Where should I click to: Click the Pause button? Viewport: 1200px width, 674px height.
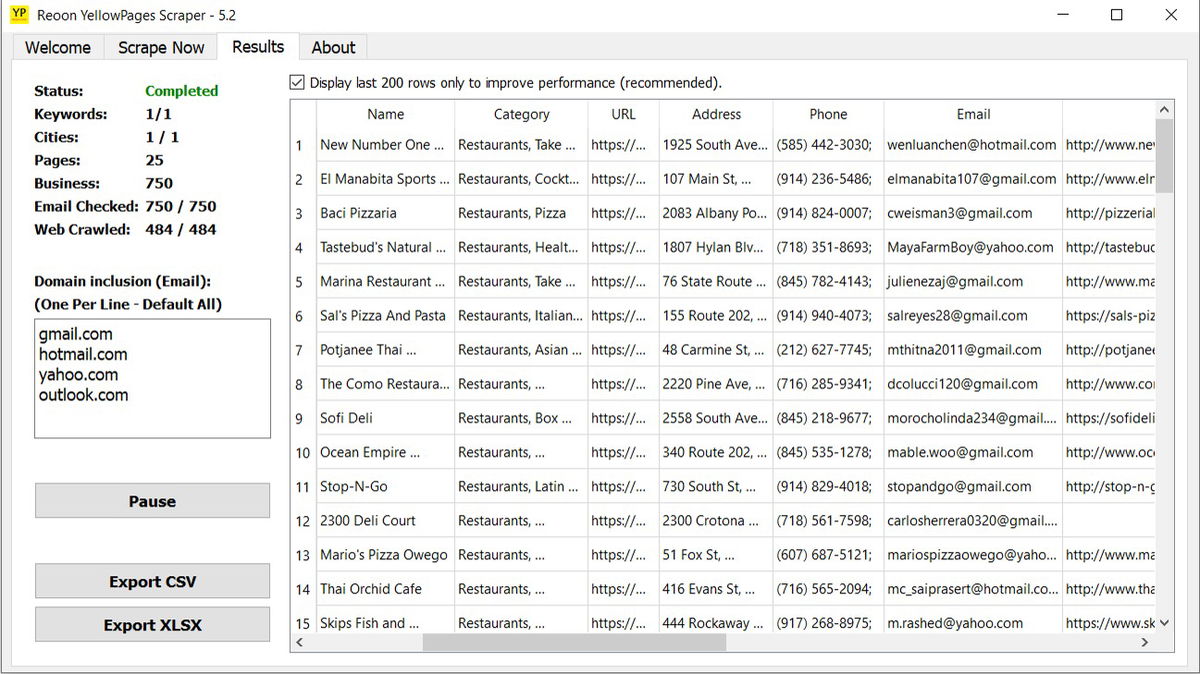tap(152, 501)
